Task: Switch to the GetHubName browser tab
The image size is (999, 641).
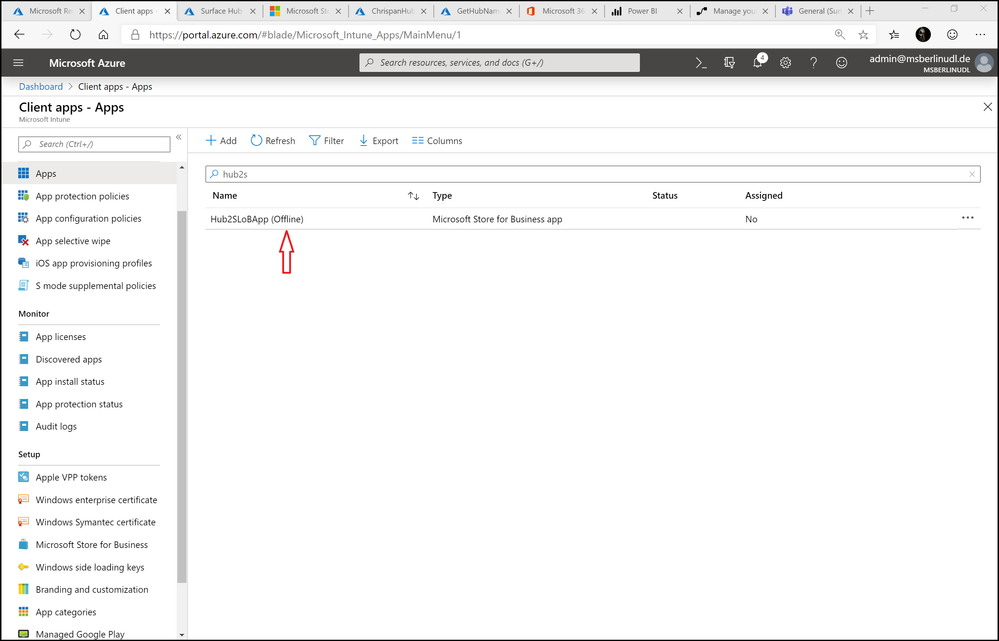Action: [477, 11]
